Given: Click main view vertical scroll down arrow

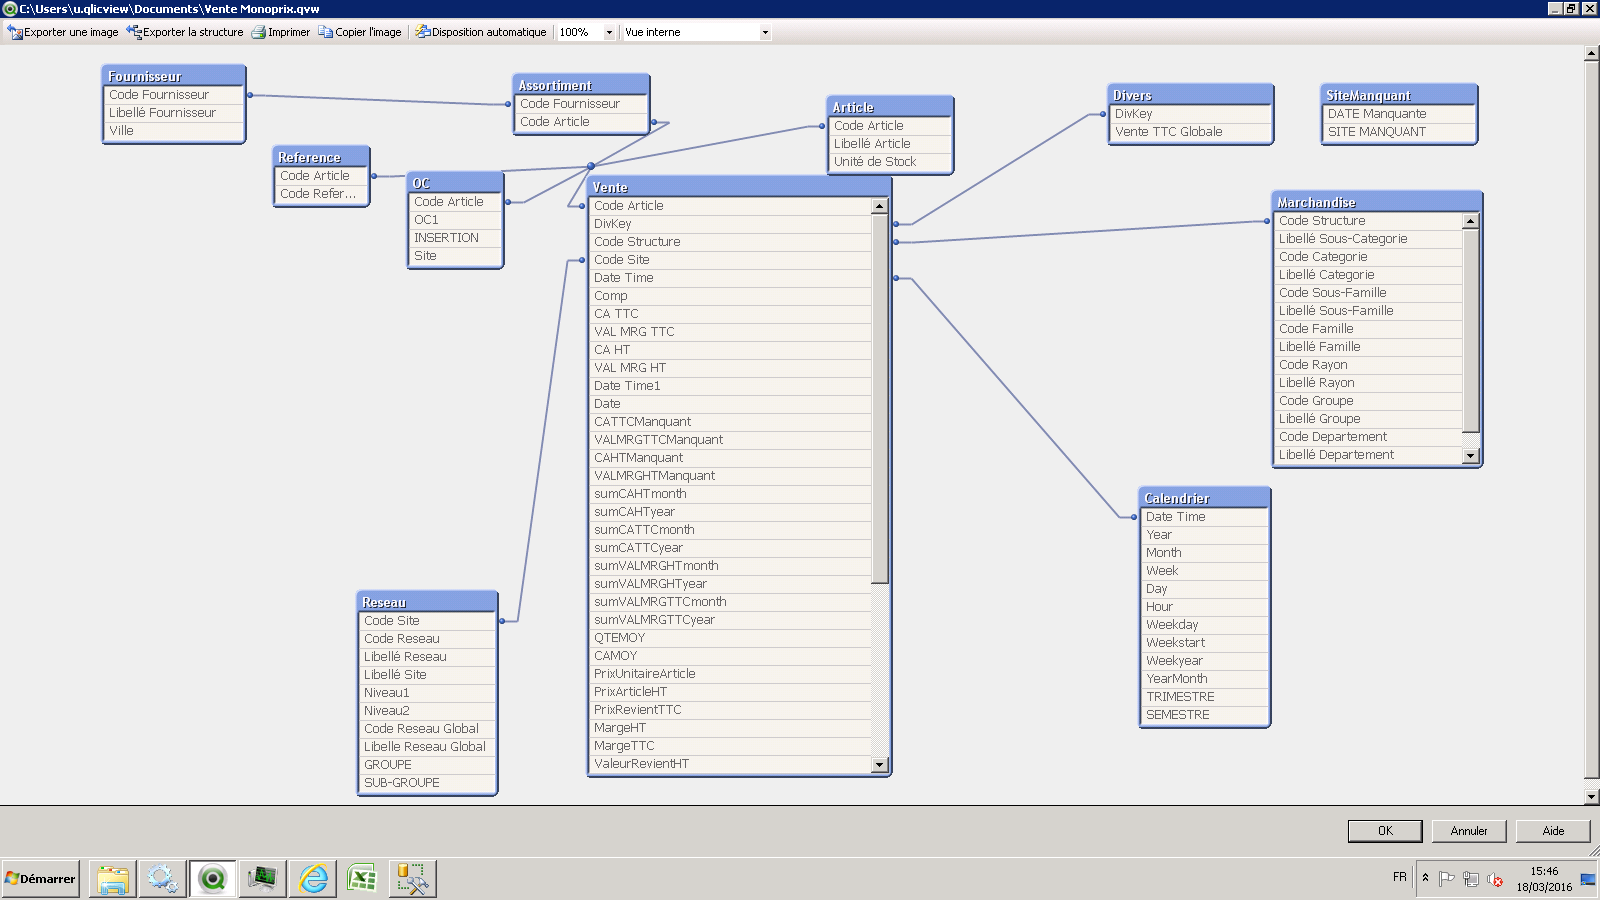Looking at the screenshot, I should 1591,797.
